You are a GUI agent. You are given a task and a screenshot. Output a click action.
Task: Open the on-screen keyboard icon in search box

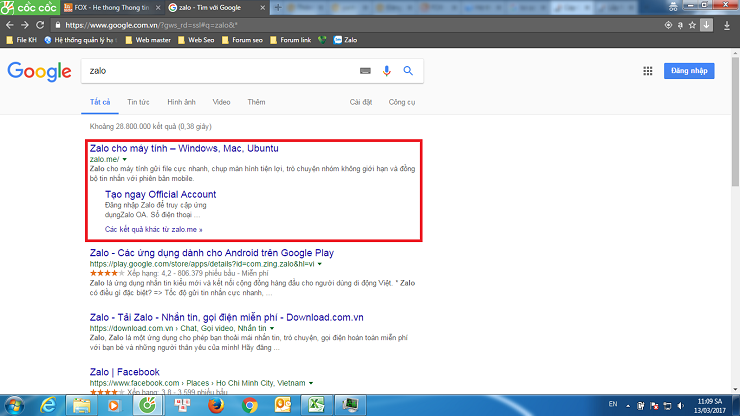(x=365, y=71)
